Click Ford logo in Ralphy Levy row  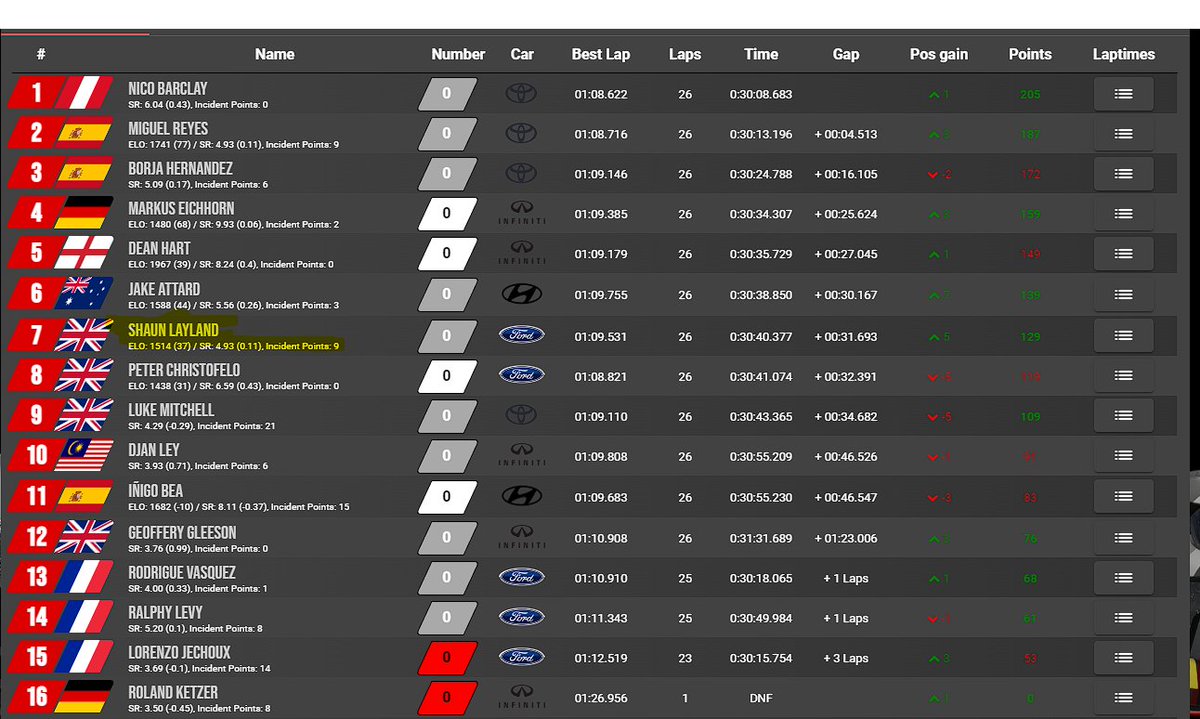point(521,617)
